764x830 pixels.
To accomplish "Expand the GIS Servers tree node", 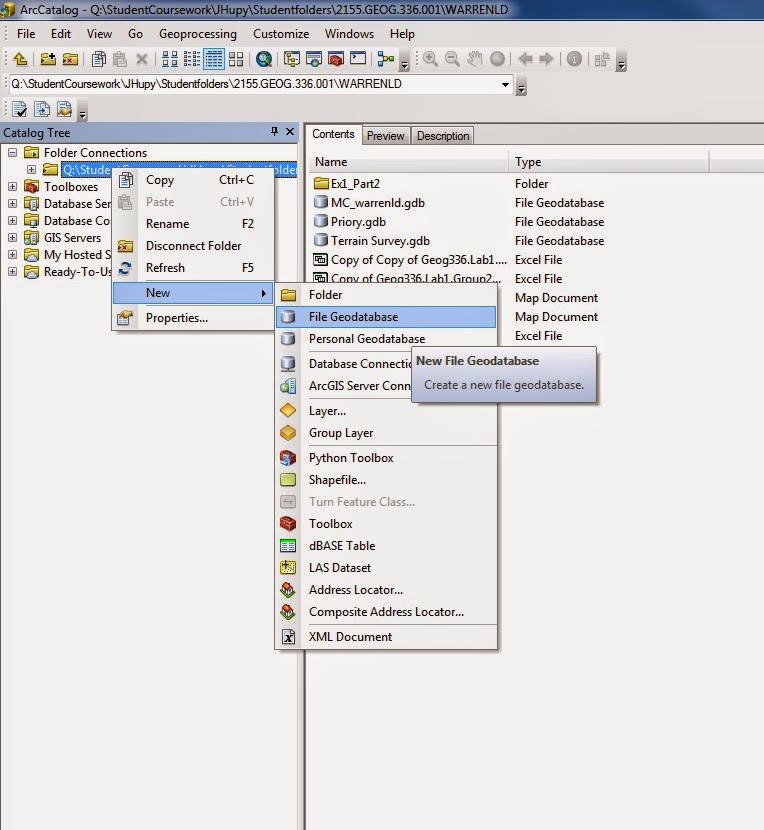I will click(x=12, y=238).
